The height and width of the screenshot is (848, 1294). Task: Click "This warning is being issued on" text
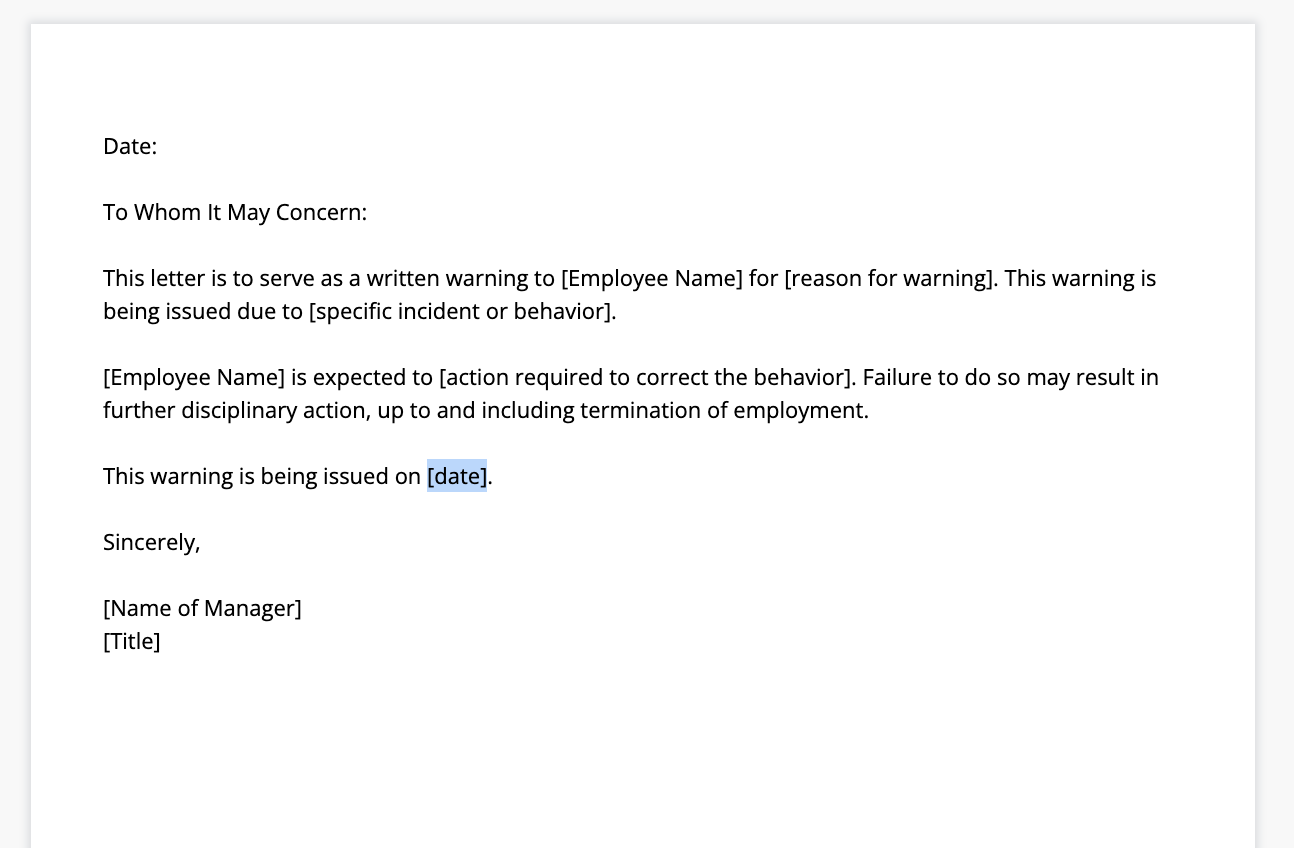click(261, 477)
